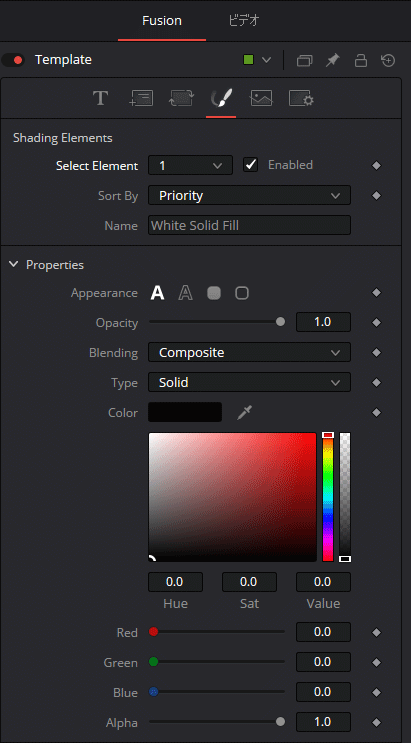
Task: Click the reset icon in Template header
Action: pyautogui.click(x=388, y=60)
